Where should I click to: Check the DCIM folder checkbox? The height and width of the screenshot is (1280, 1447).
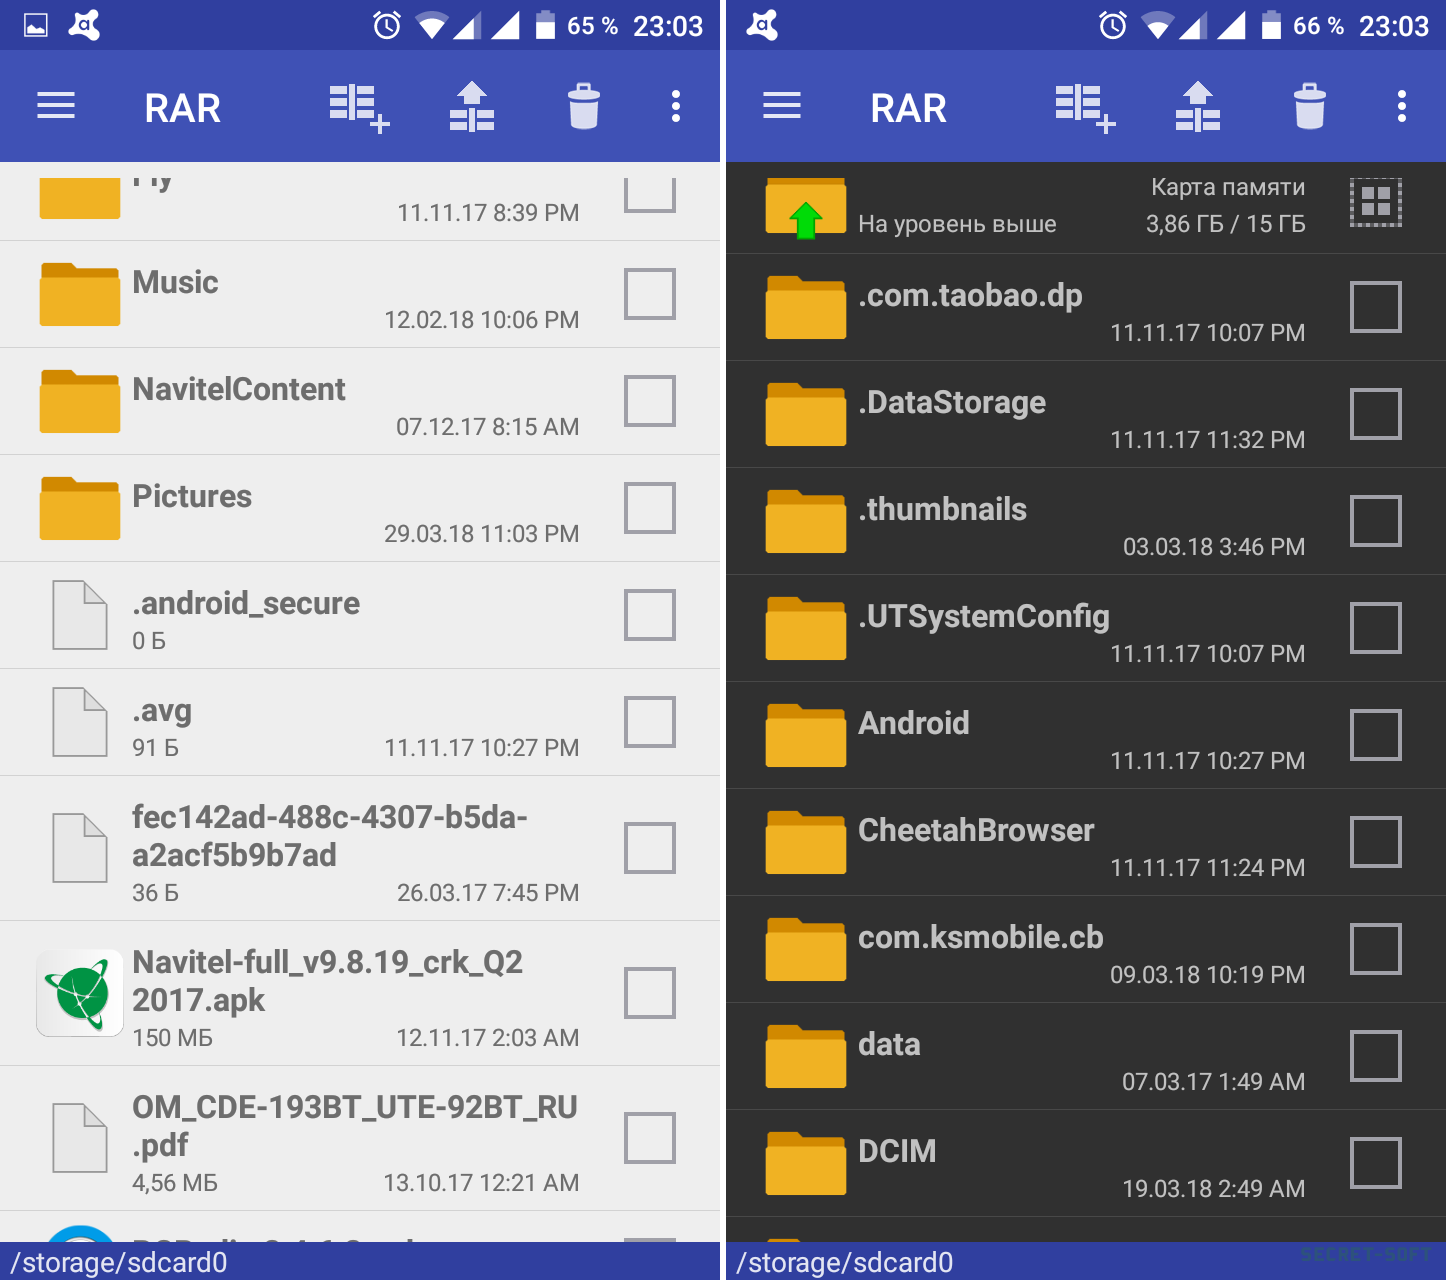pyautogui.click(x=1376, y=1163)
